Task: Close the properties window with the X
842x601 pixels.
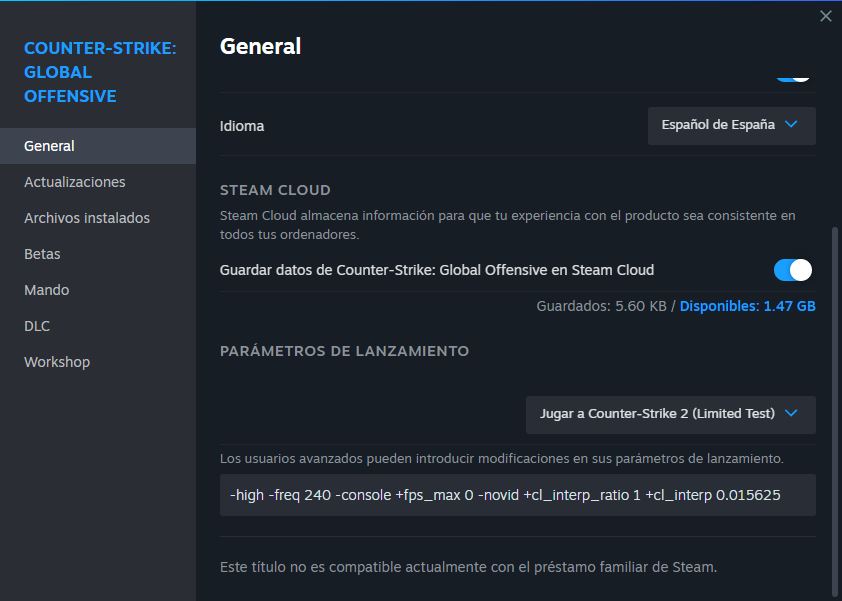Action: pos(825,16)
